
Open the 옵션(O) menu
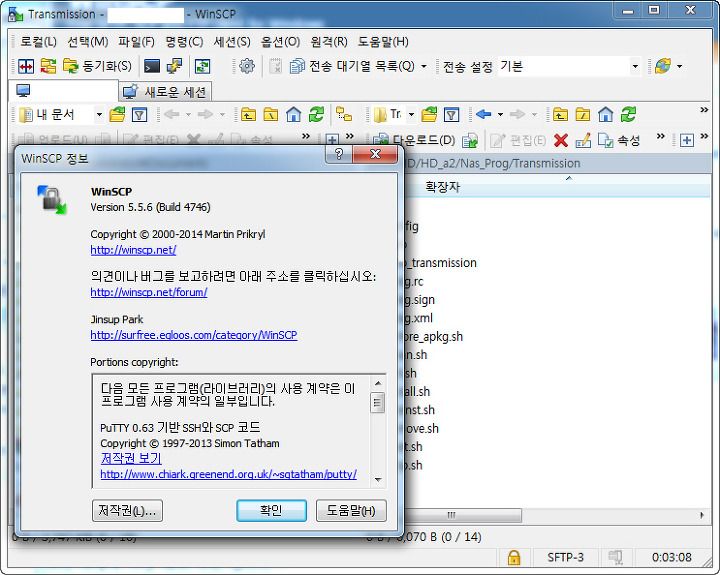[x=280, y=42]
